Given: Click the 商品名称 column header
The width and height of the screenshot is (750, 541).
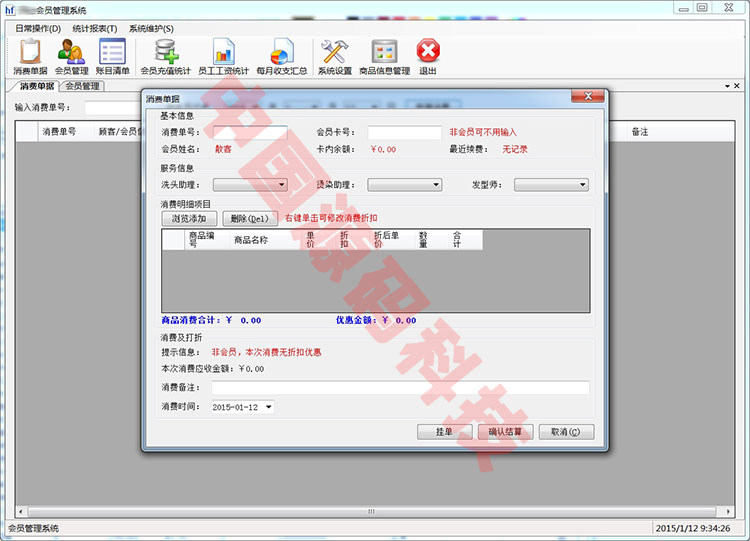Looking at the screenshot, I should (264, 240).
